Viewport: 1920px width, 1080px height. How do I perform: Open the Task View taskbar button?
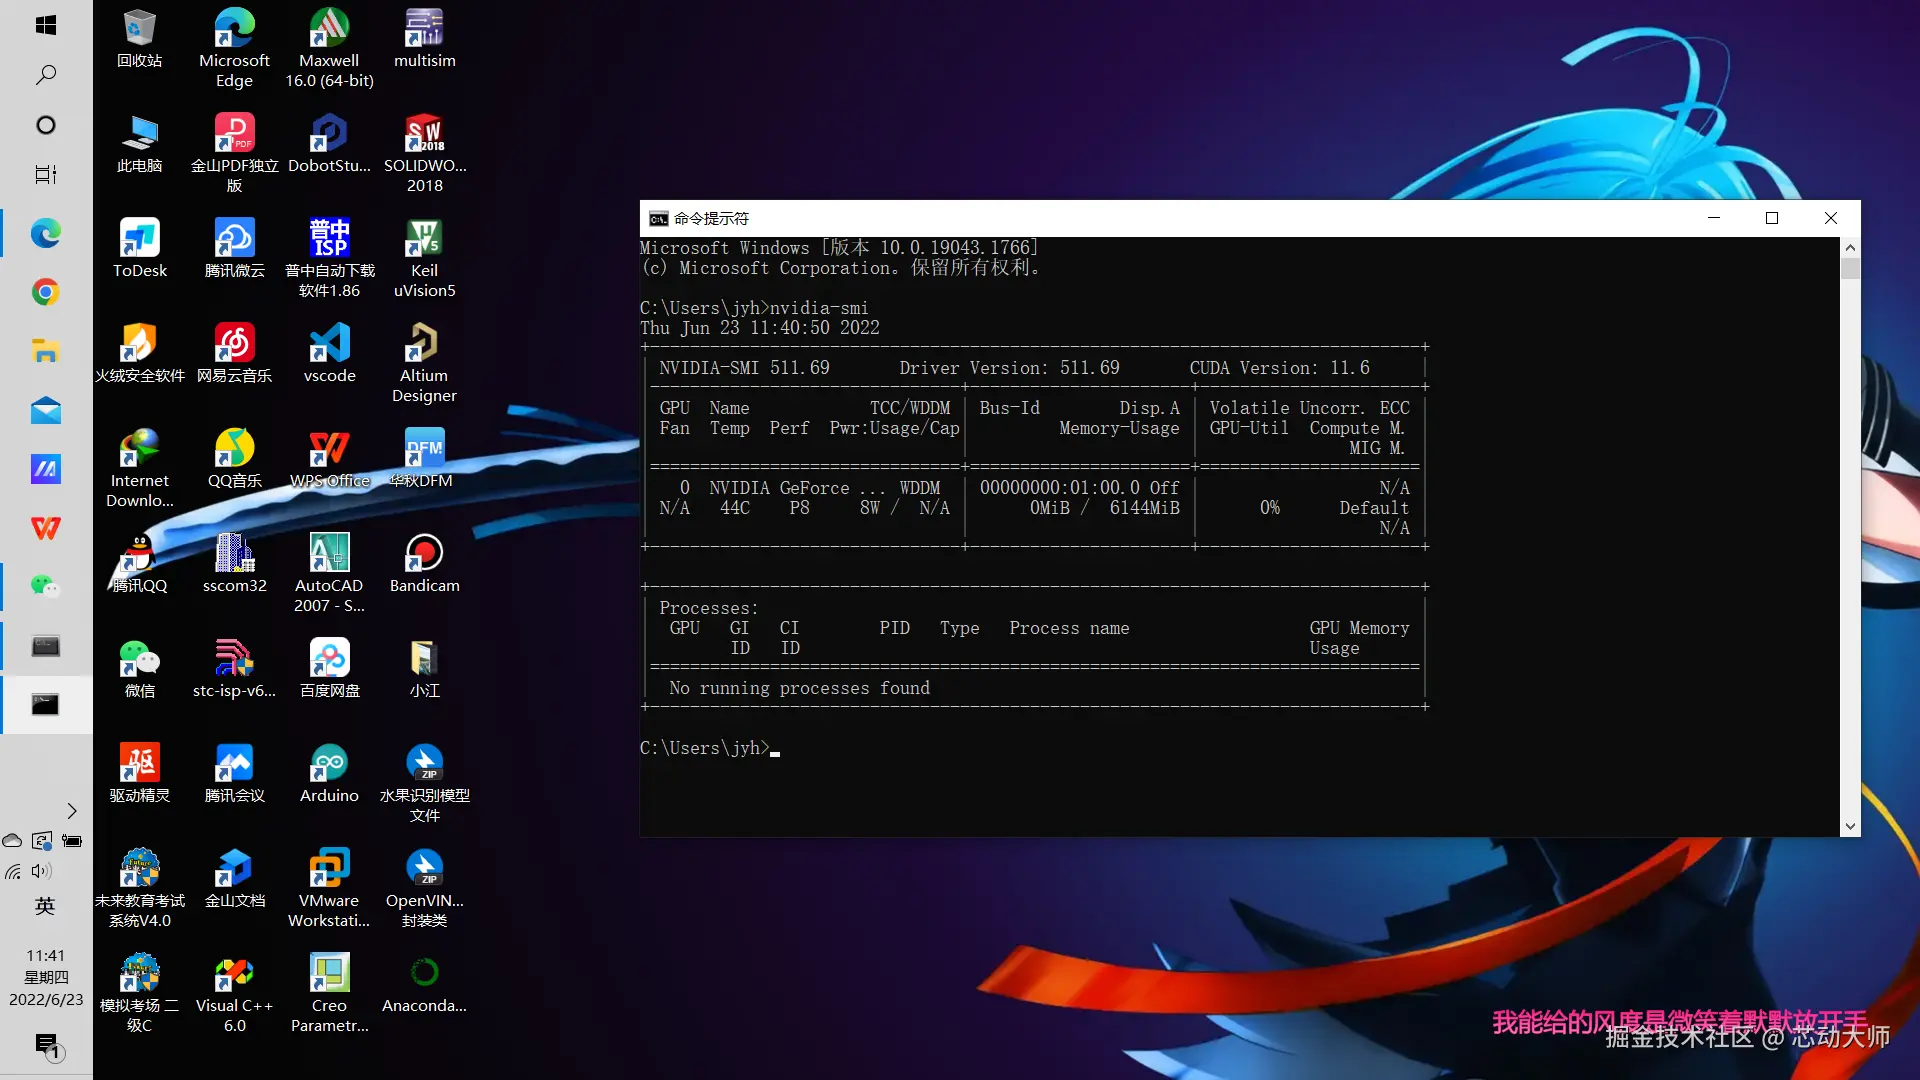point(45,174)
